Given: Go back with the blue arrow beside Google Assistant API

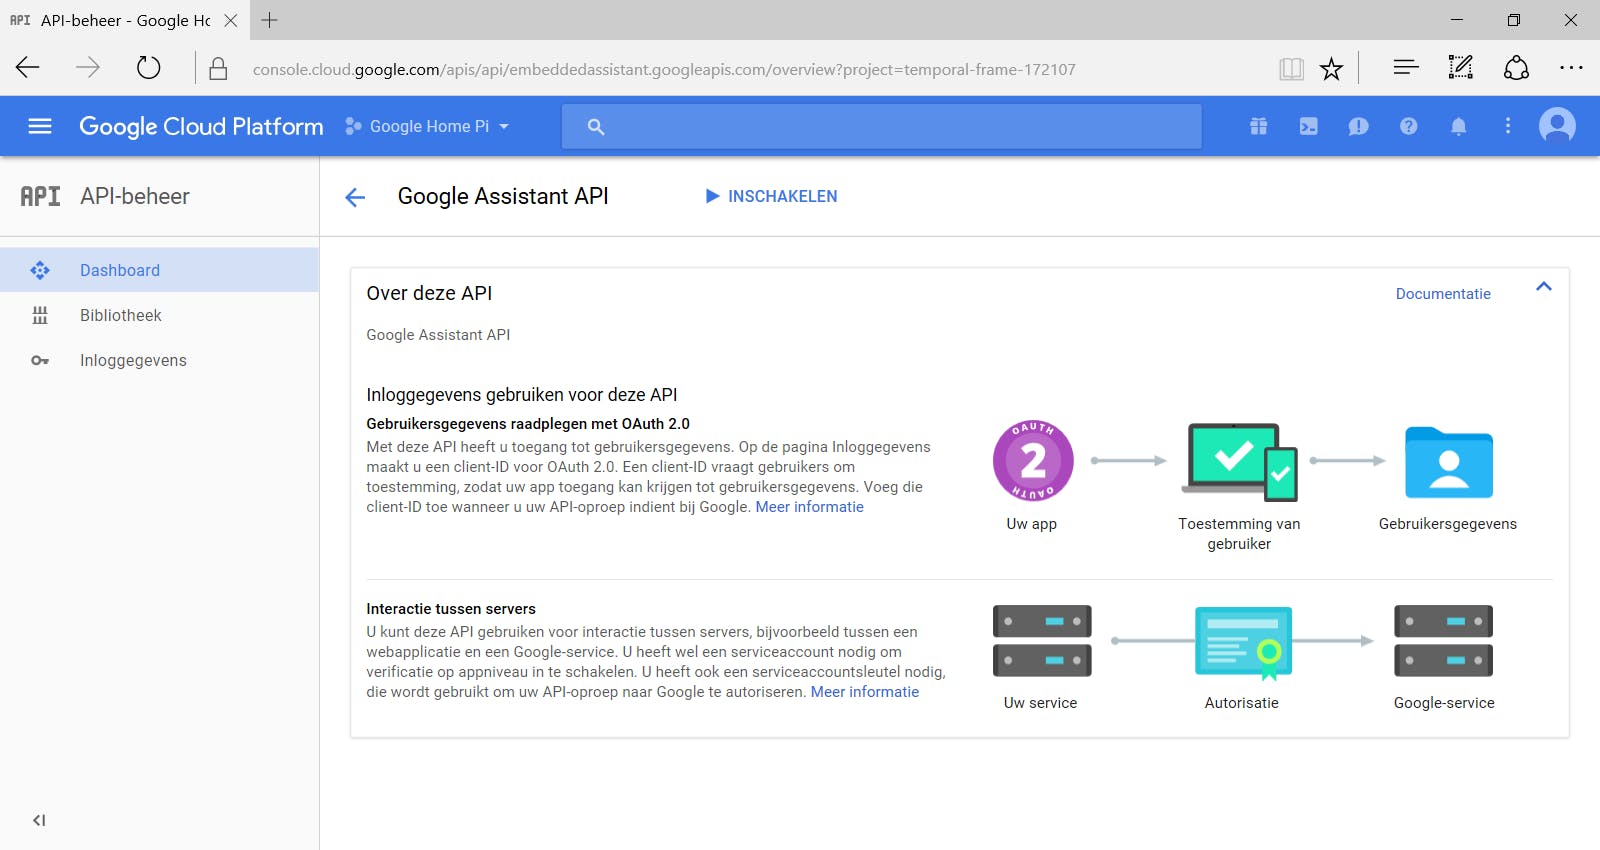Looking at the screenshot, I should (355, 197).
